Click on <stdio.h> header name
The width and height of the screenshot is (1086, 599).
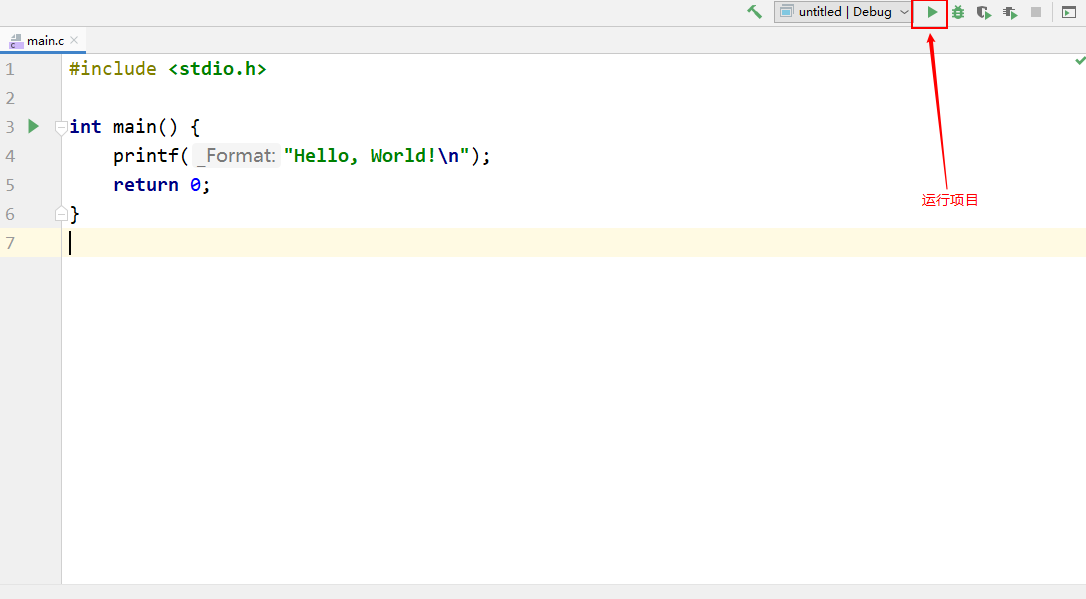(x=217, y=69)
